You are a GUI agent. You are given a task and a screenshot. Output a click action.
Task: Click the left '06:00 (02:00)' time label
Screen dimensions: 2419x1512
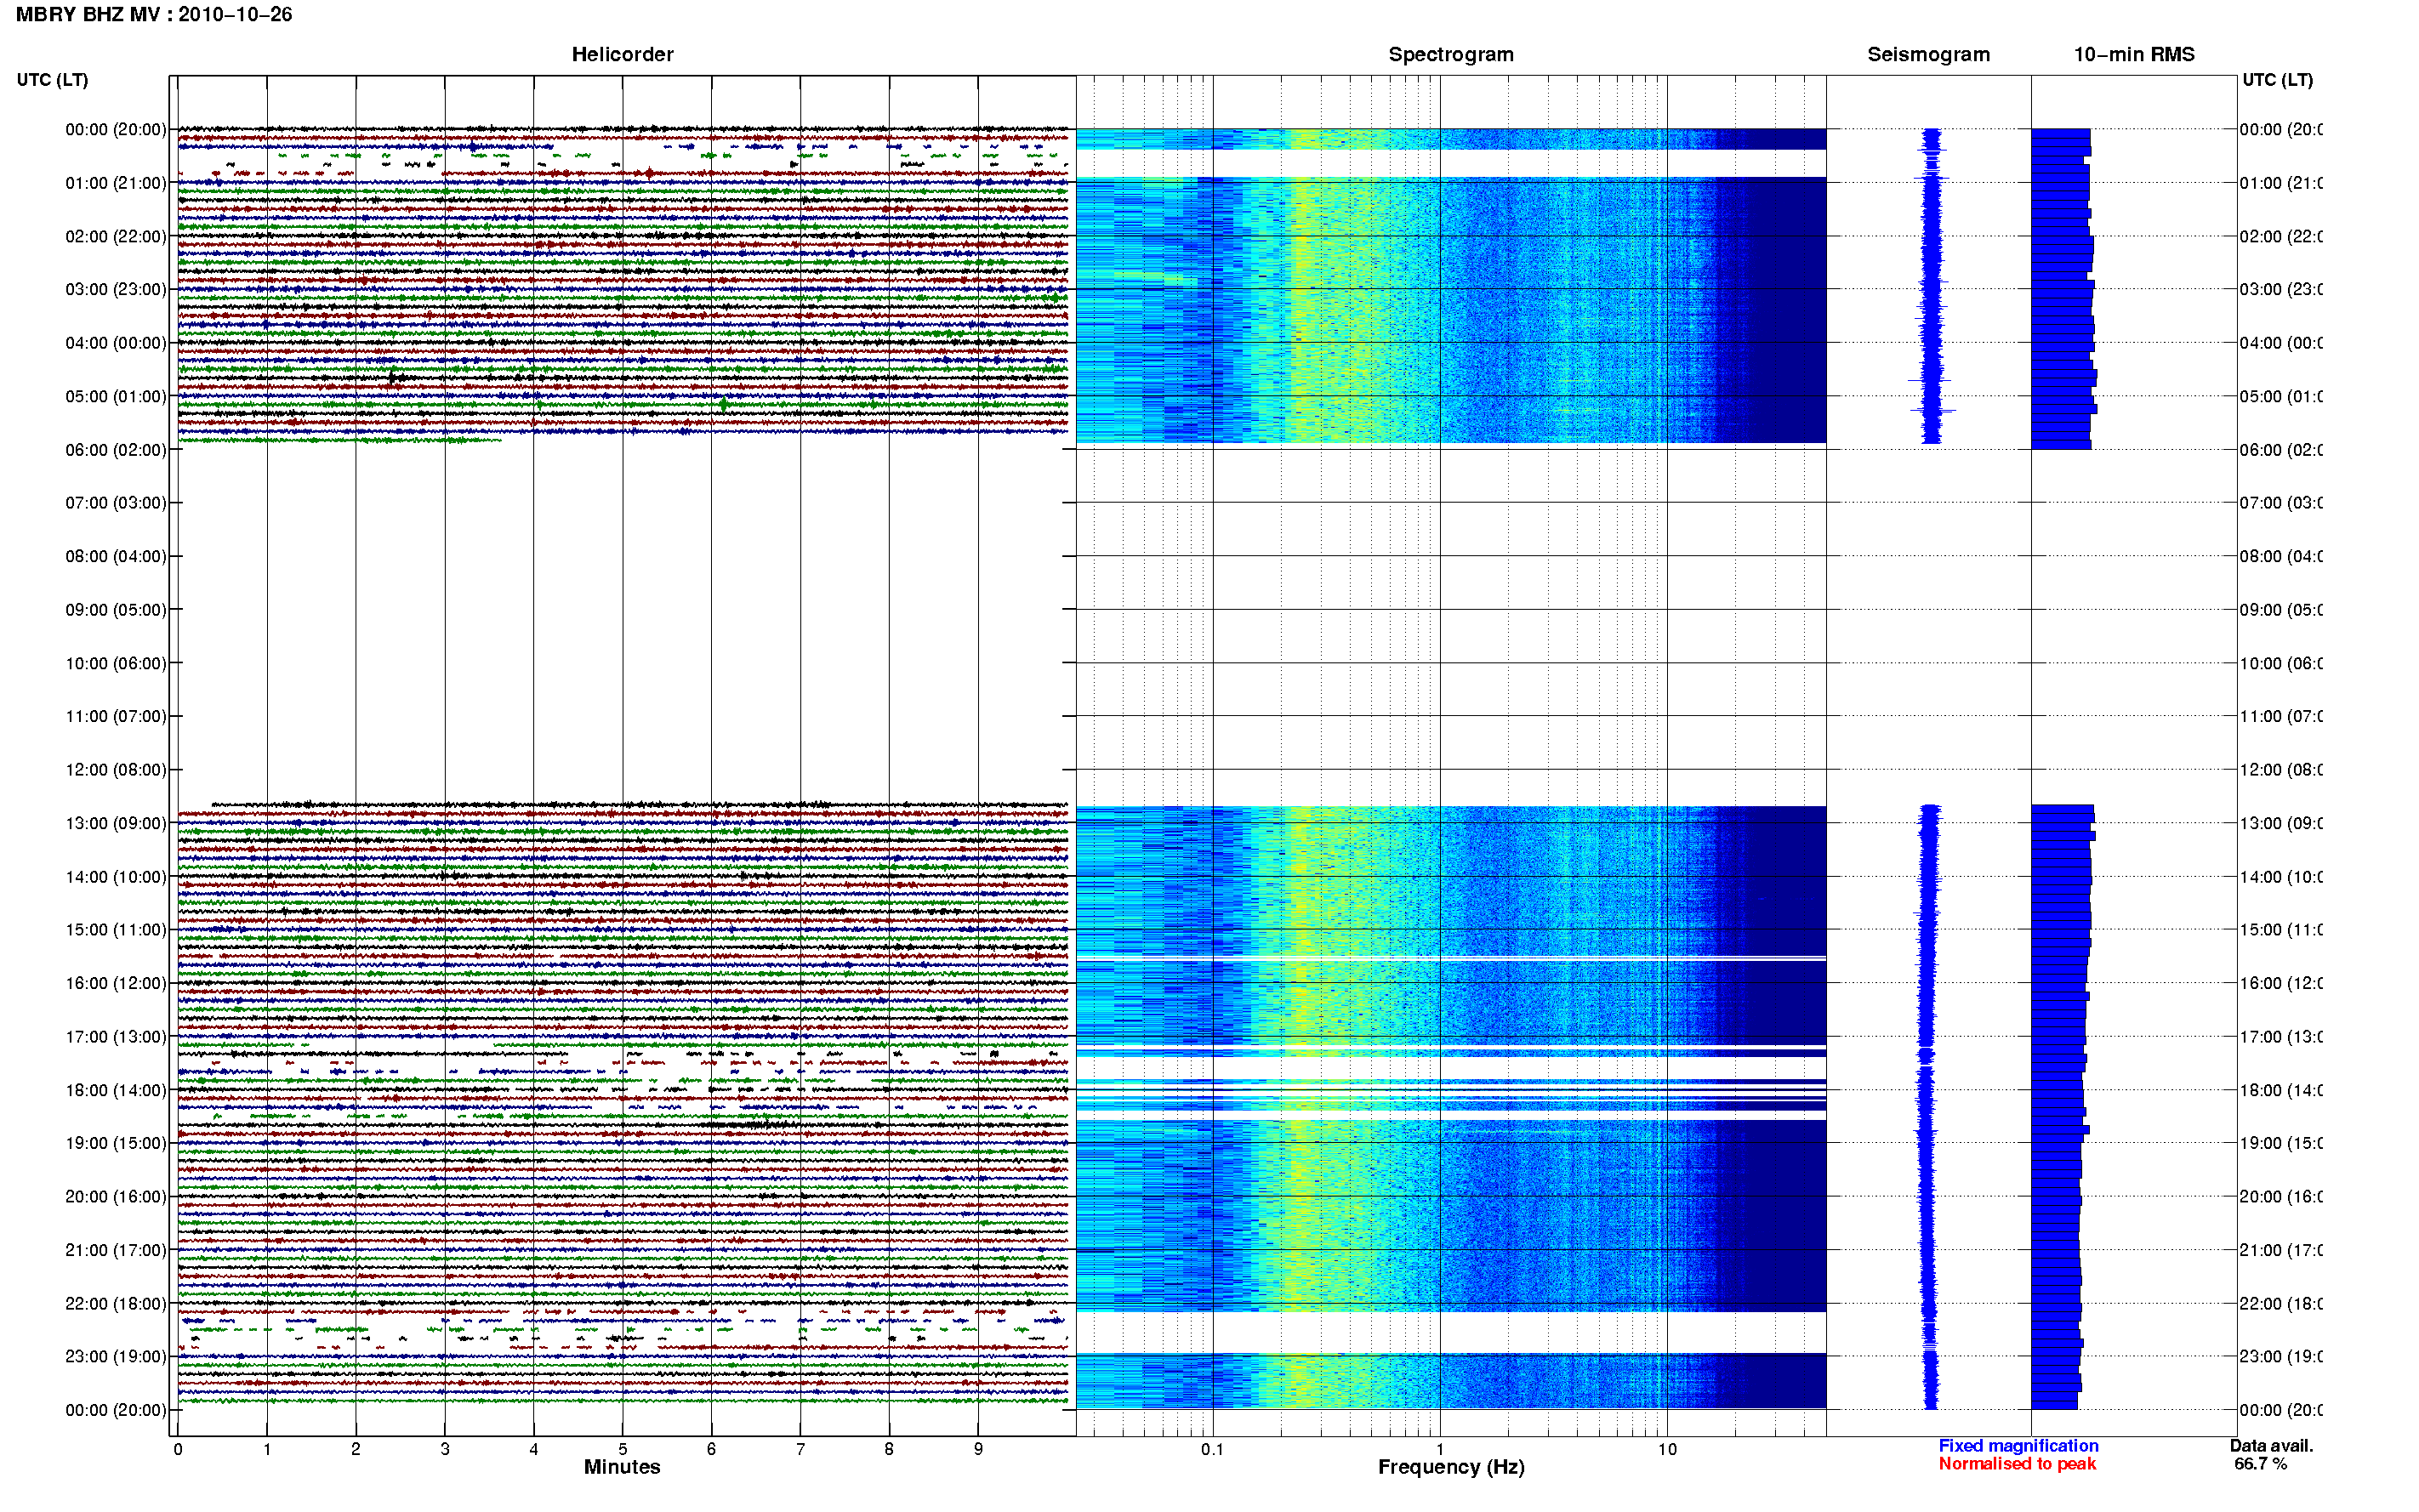(x=116, y=450)
